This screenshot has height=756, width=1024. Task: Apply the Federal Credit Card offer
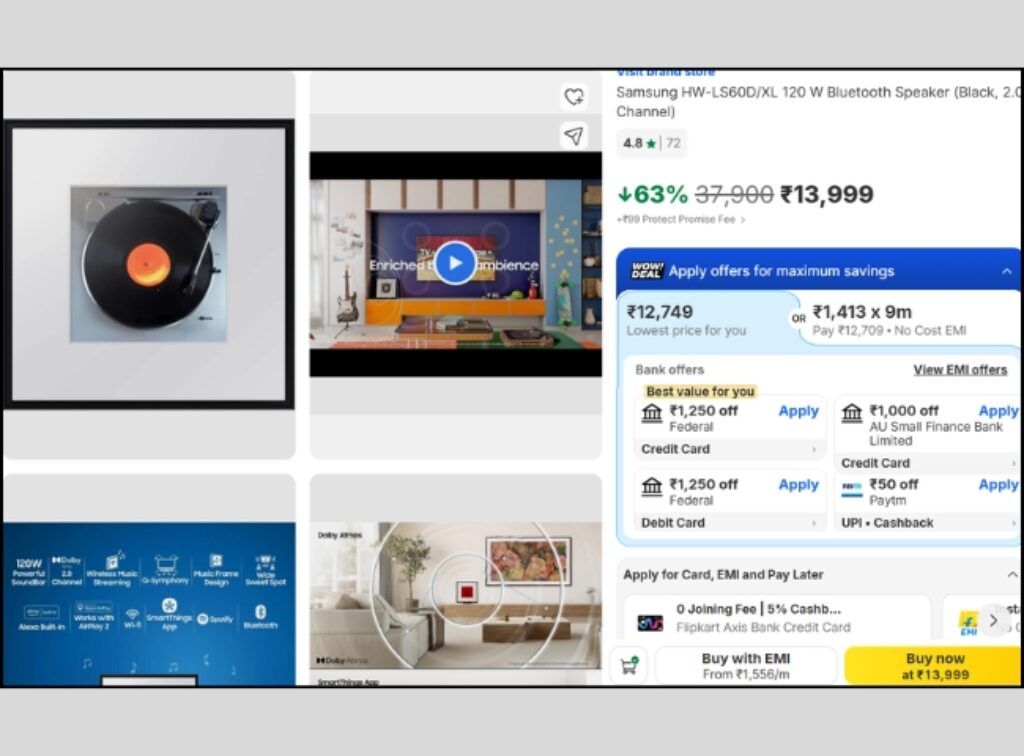point(798,411)
